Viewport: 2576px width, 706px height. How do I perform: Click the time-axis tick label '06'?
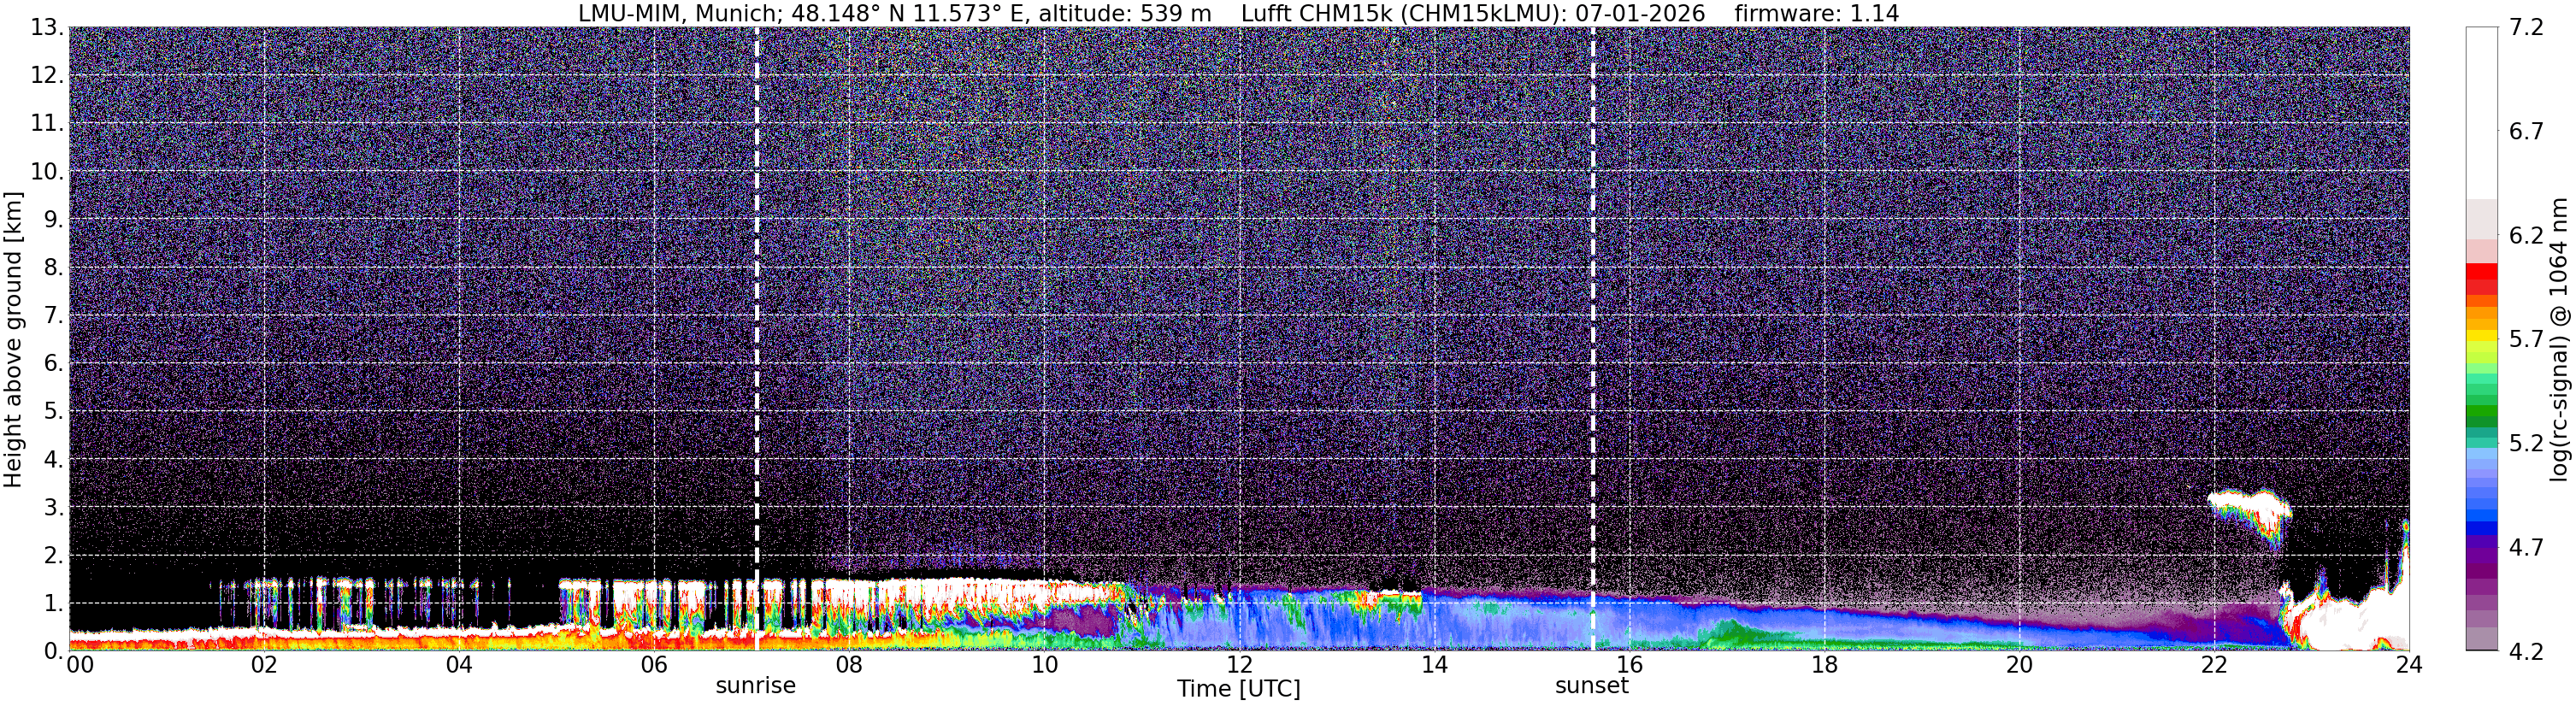653,665
